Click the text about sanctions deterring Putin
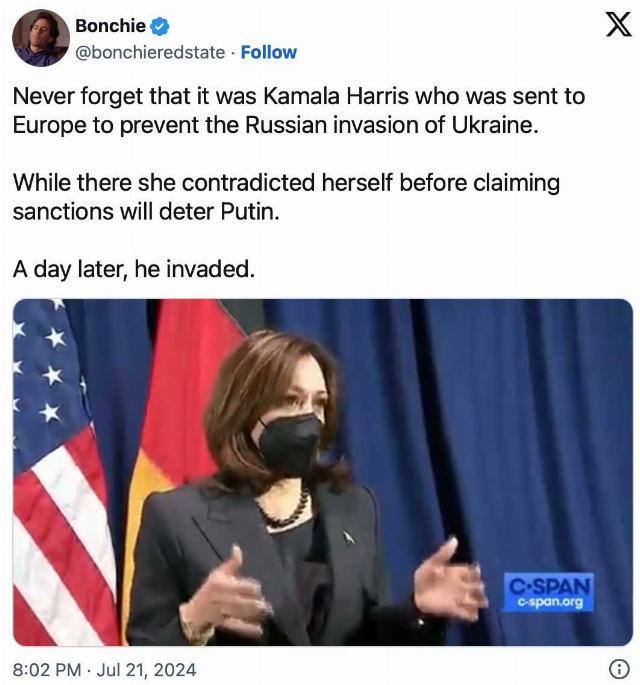 click(286, 197)
